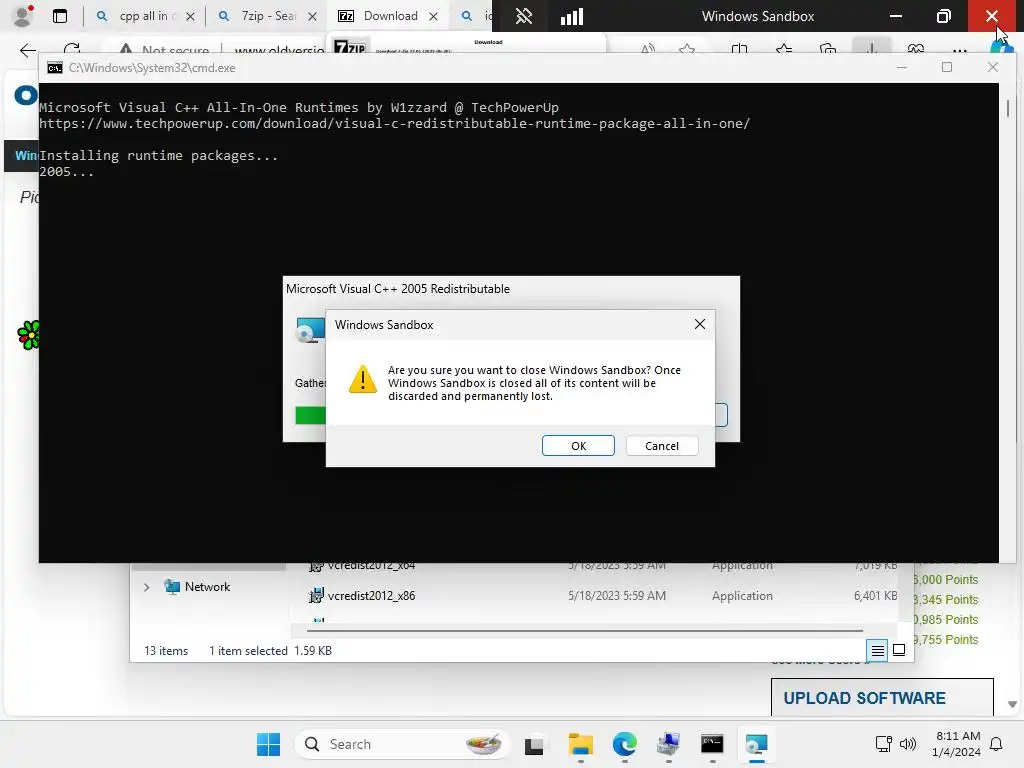Open the Windows Start menu
1024x768 pixels.
click(x=268, y=744)
